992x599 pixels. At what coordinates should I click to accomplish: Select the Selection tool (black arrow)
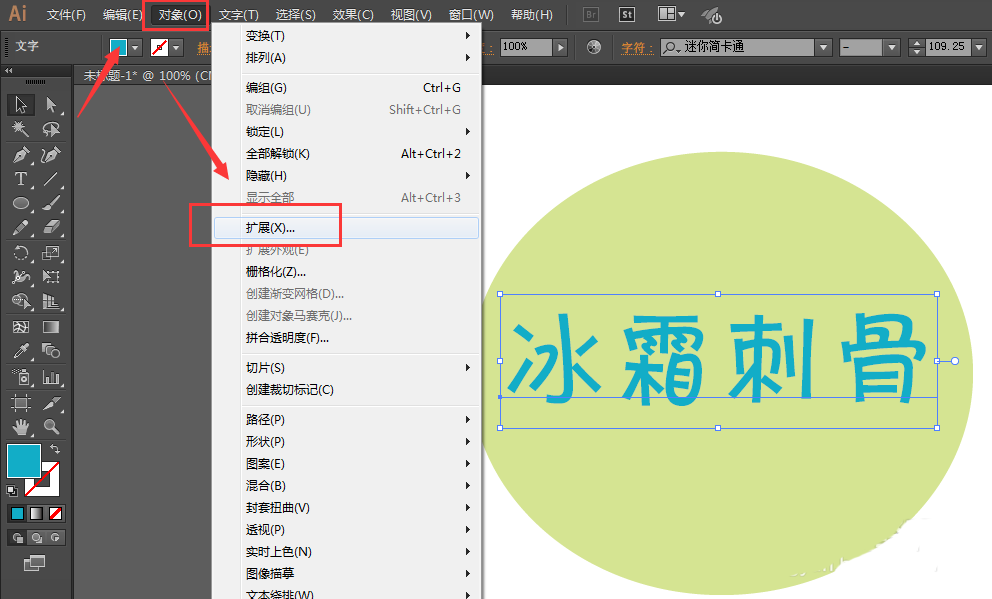[x=21, y=104]
